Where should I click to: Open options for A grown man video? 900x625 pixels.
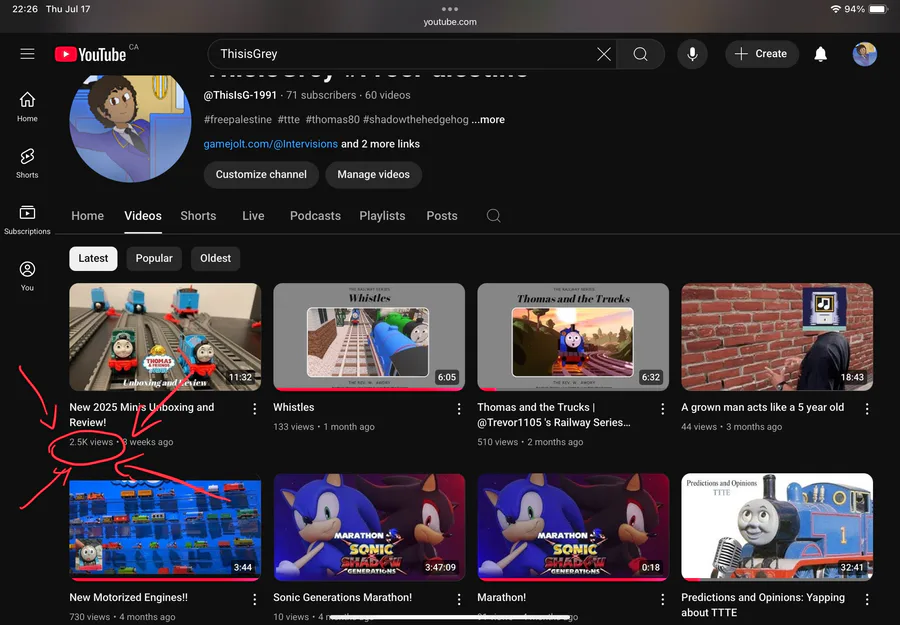[x=867, y=409]
